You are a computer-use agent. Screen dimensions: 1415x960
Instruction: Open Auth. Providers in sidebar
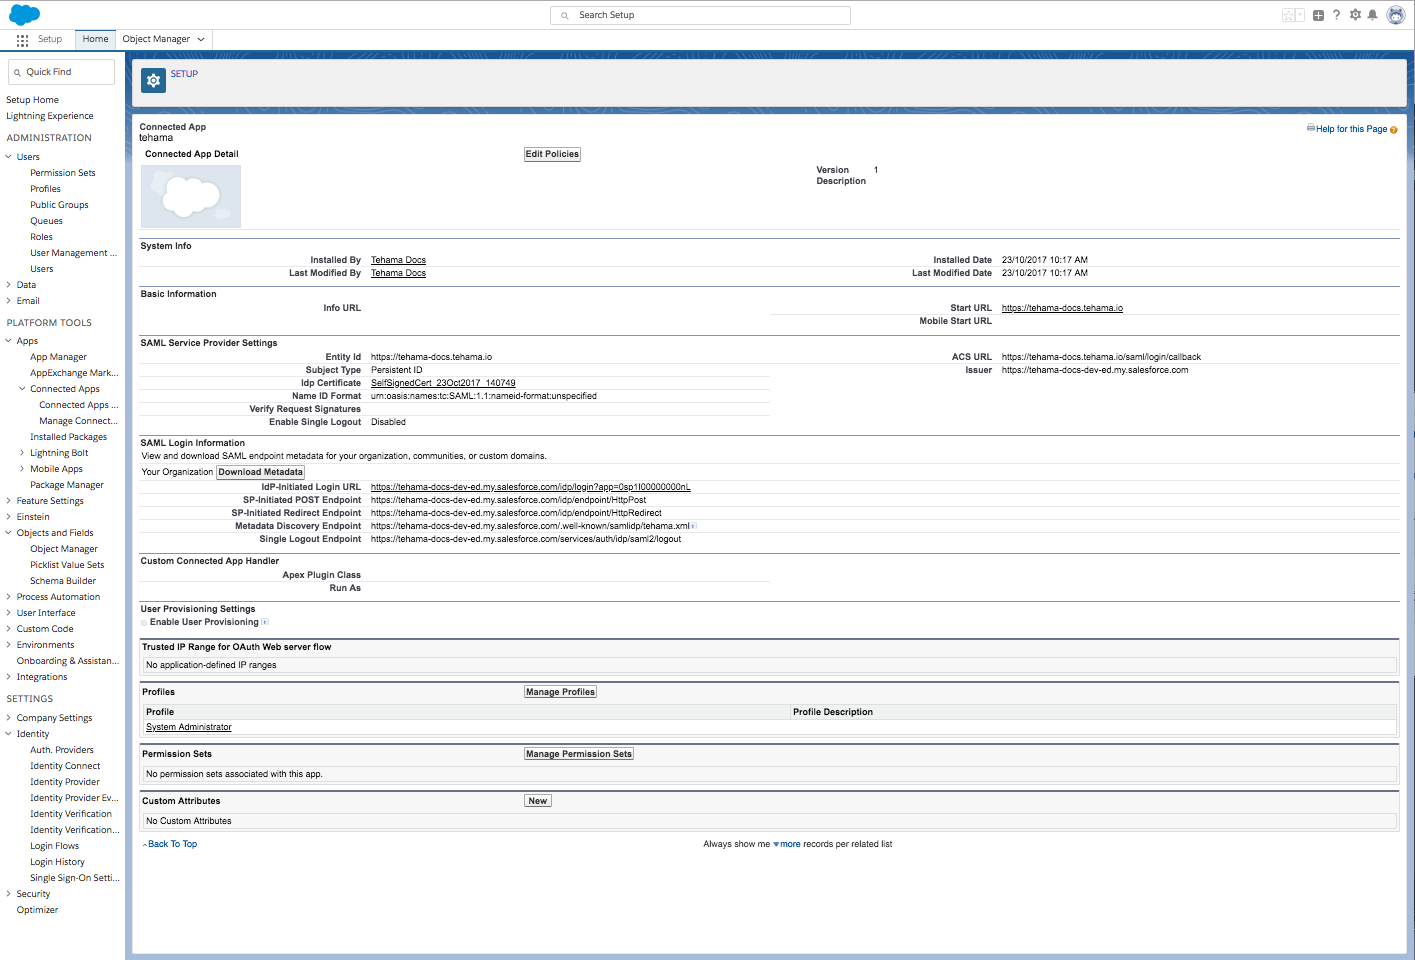point(62,750)
